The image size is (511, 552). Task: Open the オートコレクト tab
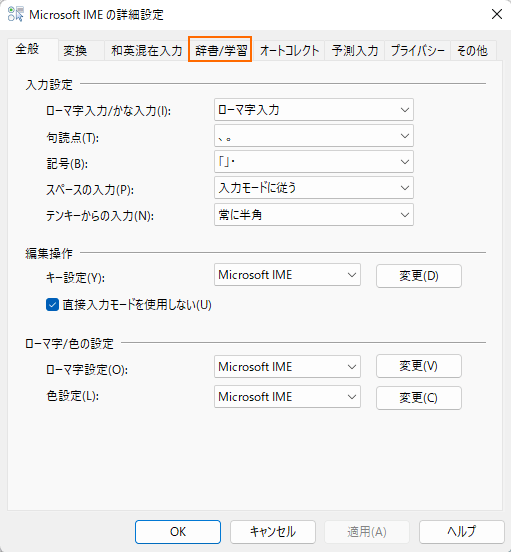coord(289,51)
